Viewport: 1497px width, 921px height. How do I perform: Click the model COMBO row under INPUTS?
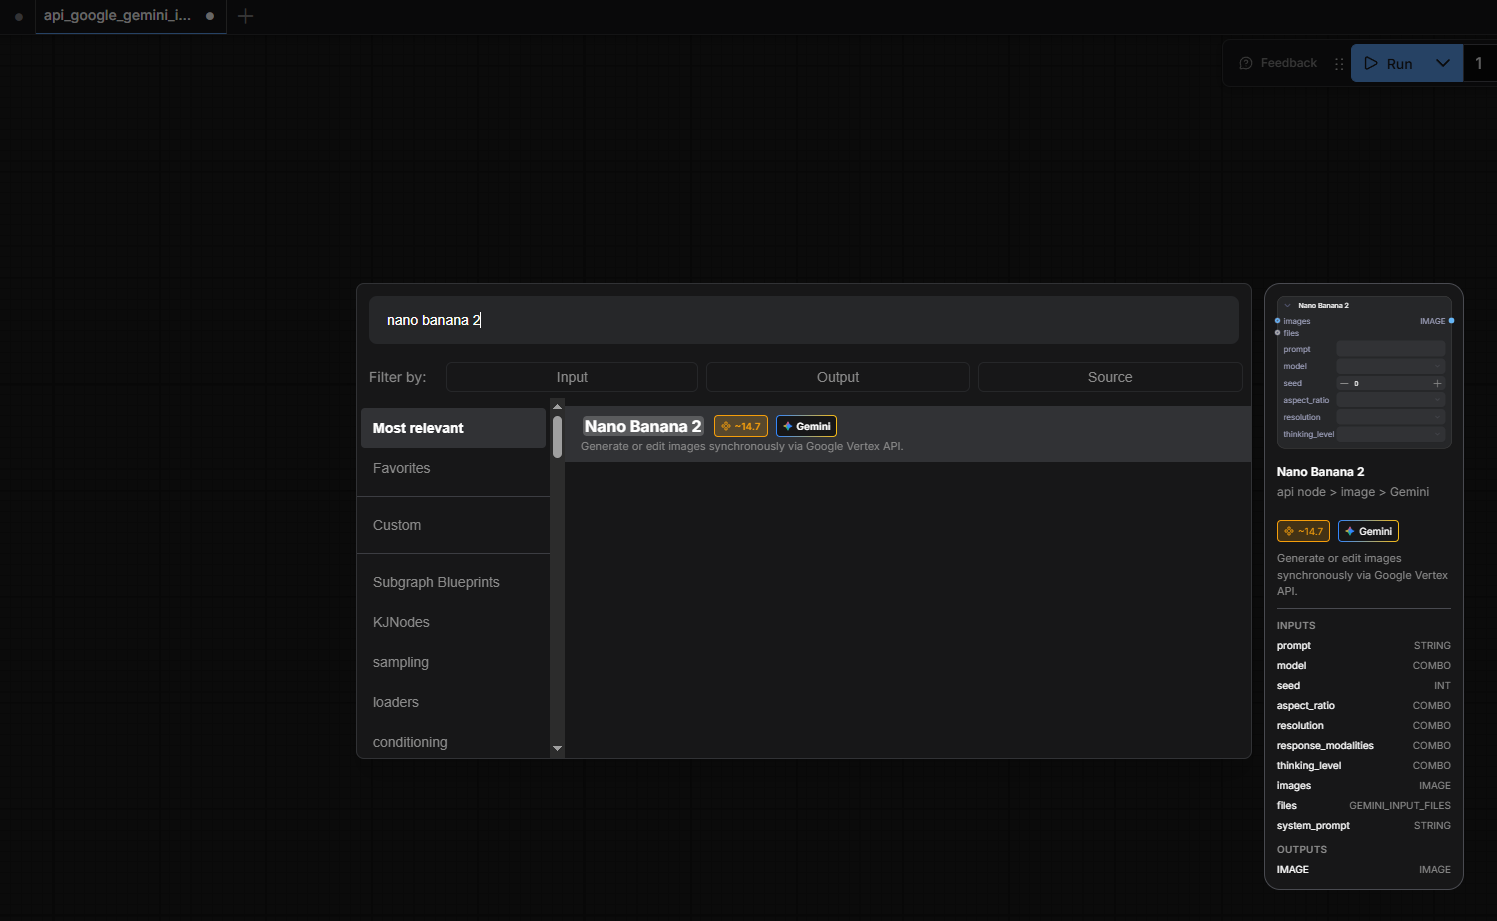(x=1364, y=666)
